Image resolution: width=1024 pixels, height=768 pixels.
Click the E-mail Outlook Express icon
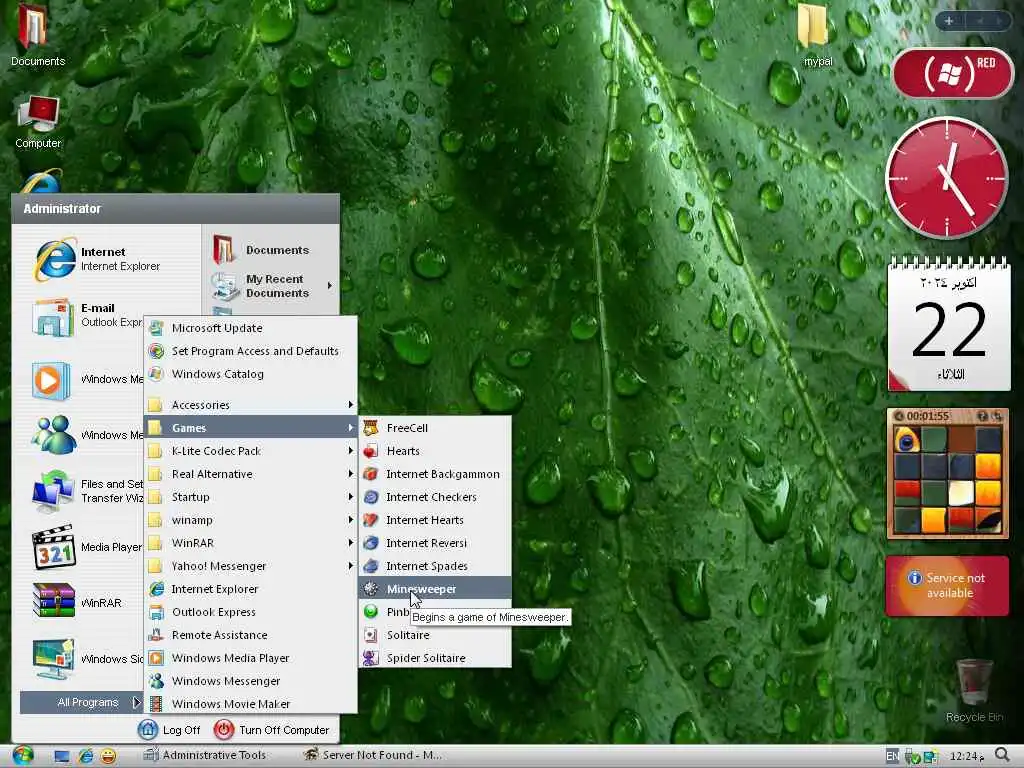53,317
